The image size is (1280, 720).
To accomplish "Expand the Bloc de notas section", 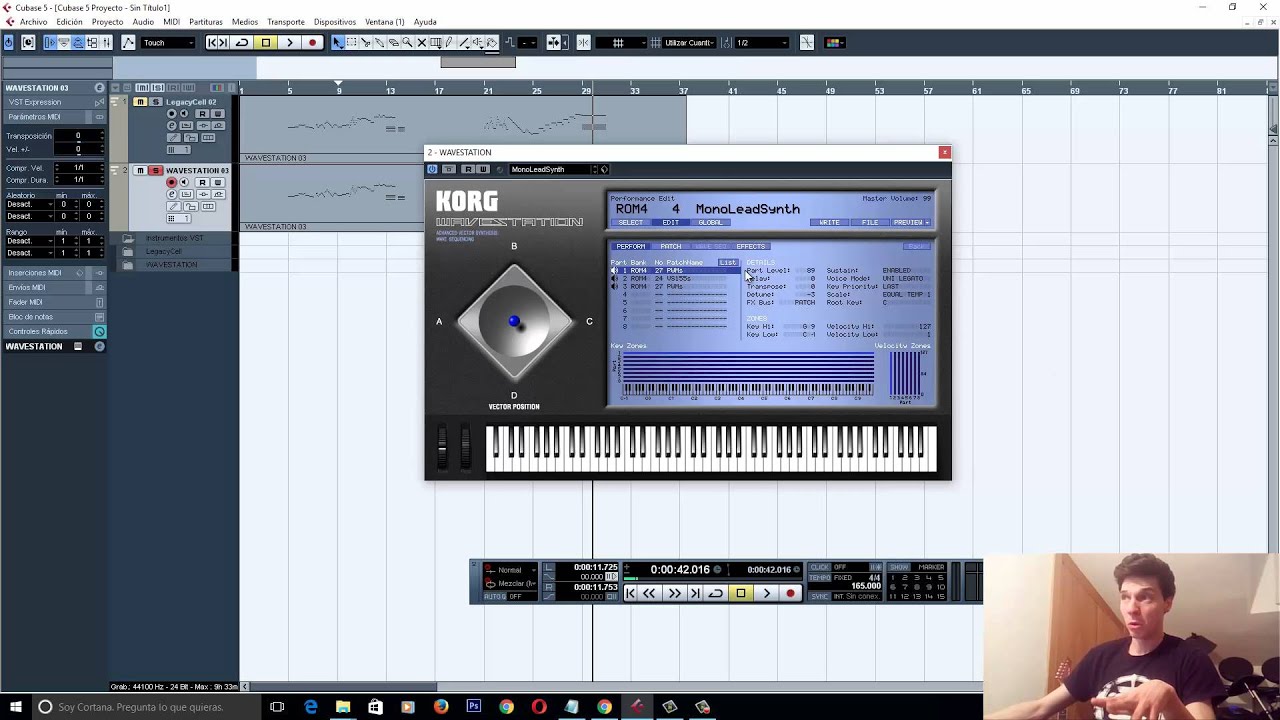I will [x=55, y=317].
